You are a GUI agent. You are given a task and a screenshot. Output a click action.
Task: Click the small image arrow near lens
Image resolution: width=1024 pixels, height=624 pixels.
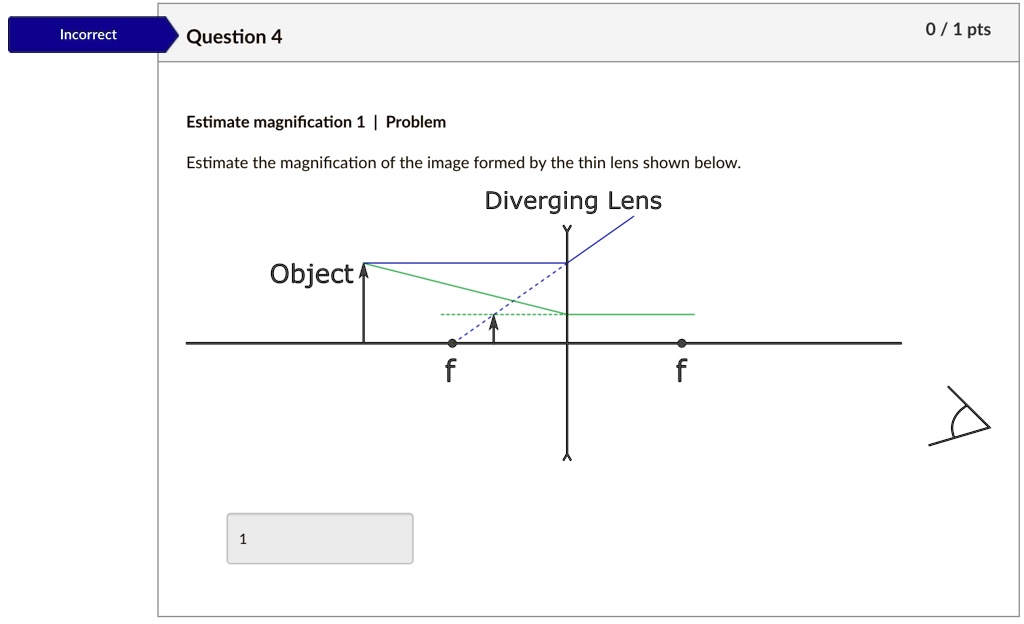pyautogui.click(x=494, y=328)
